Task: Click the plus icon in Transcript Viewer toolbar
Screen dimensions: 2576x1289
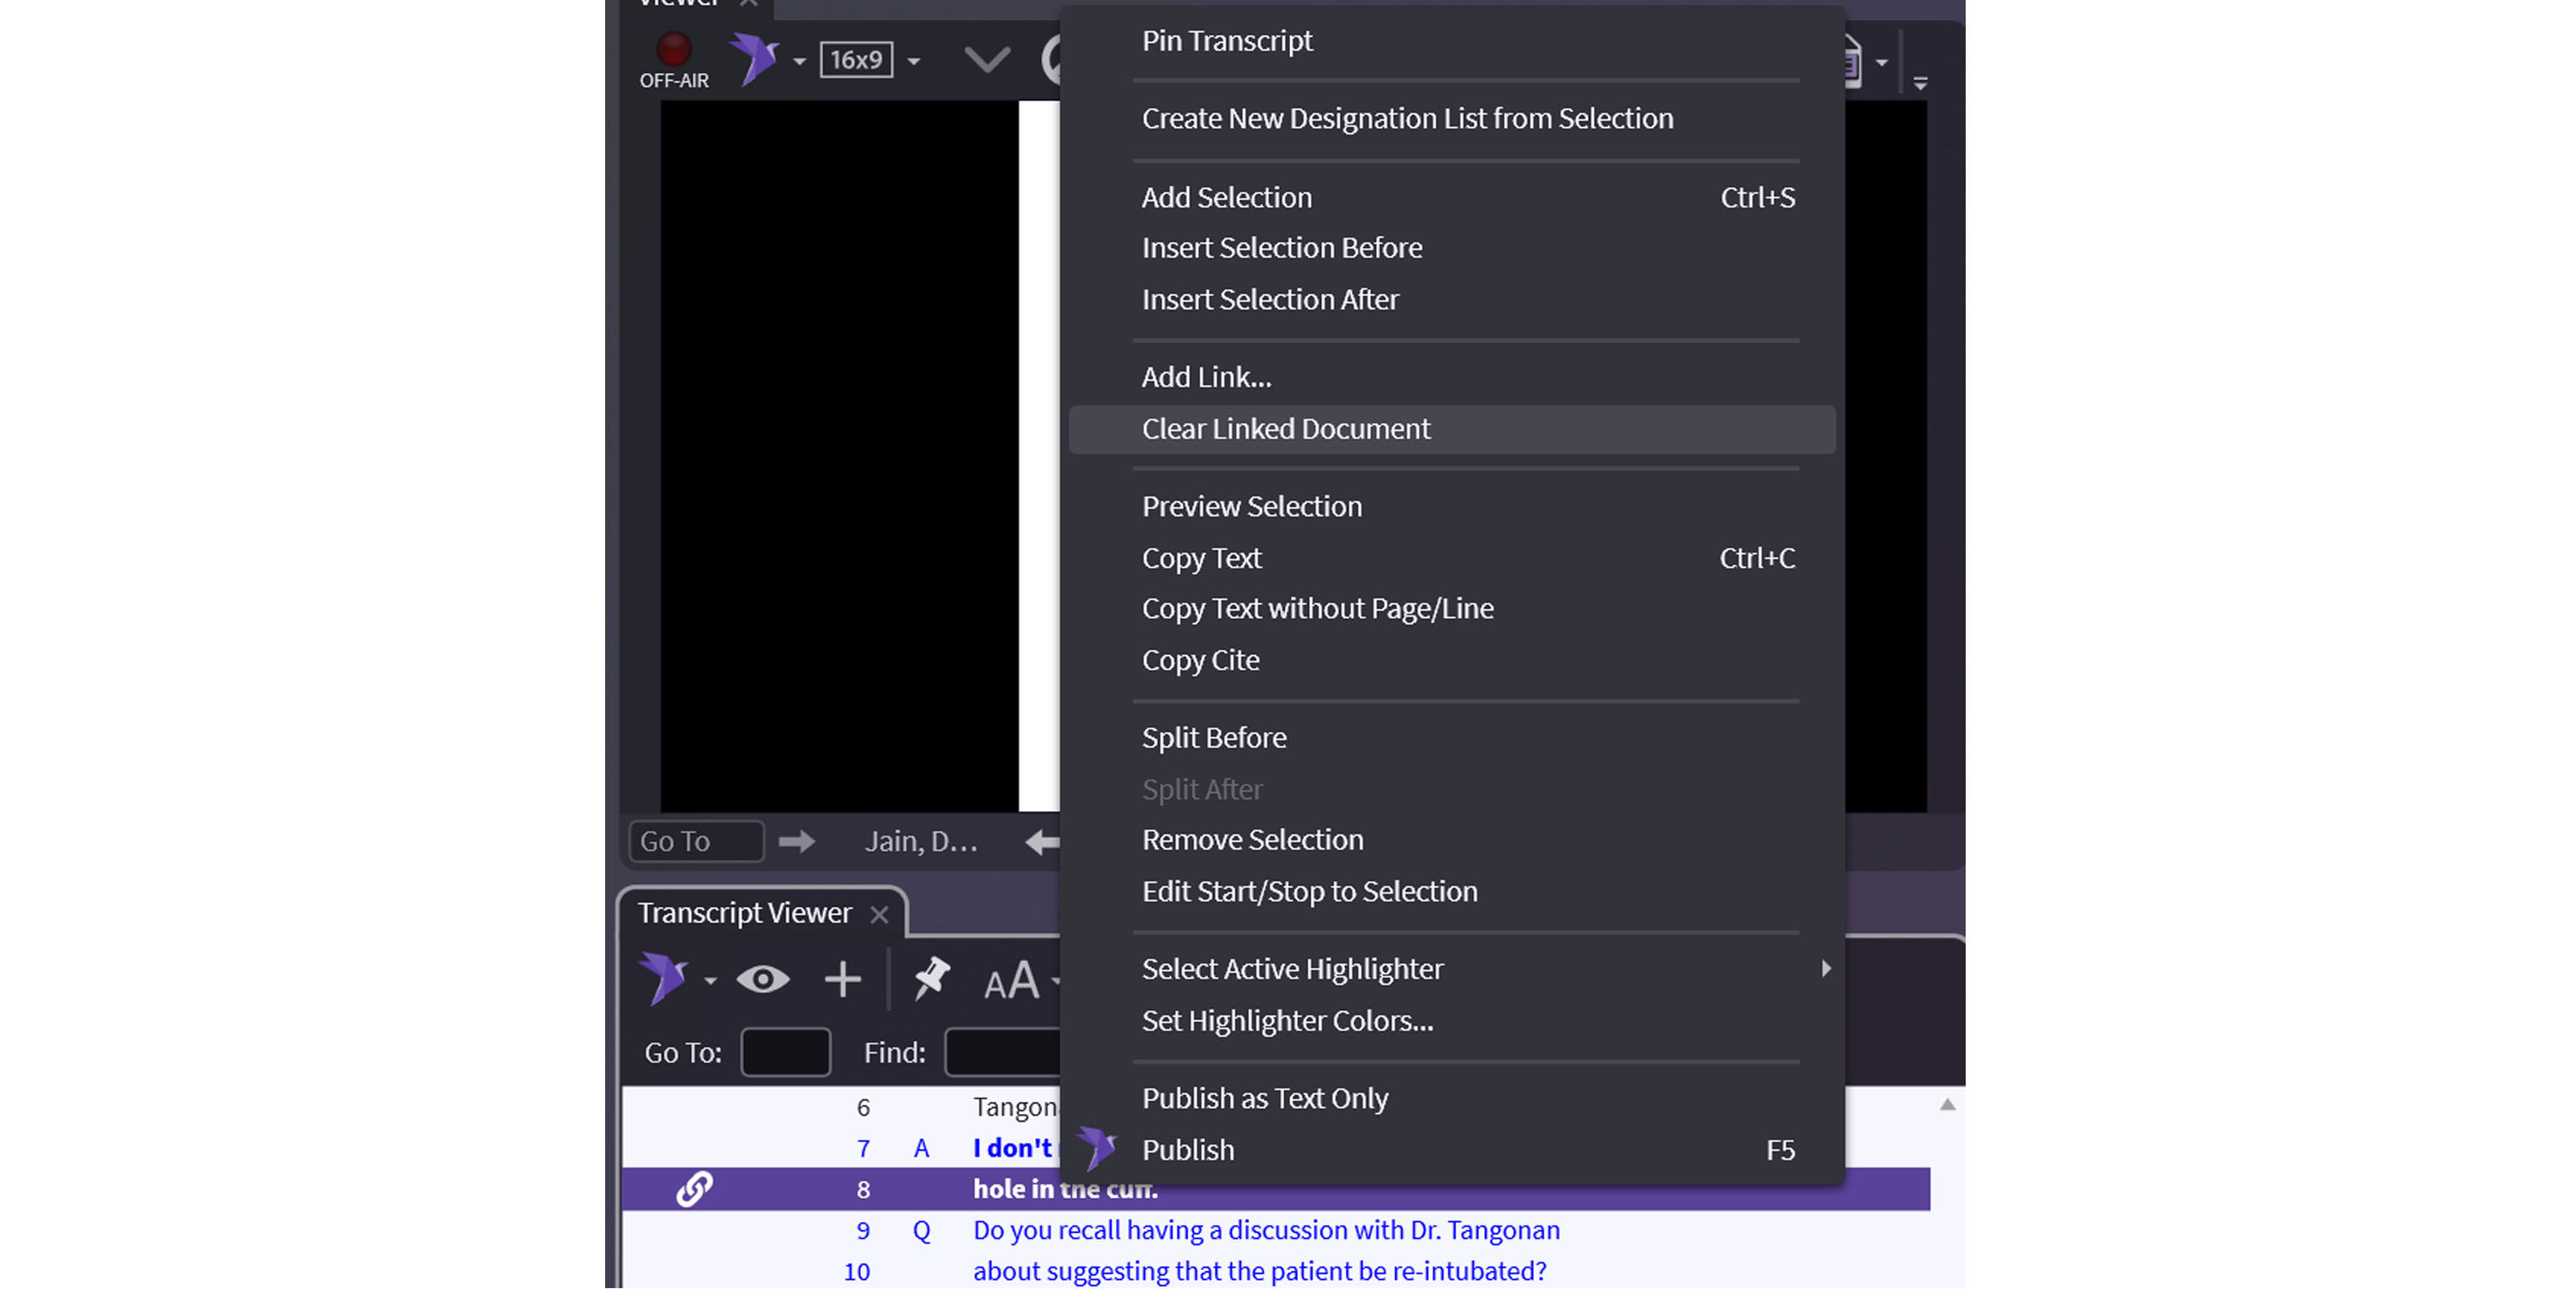Action: click(x=842, y=979)
